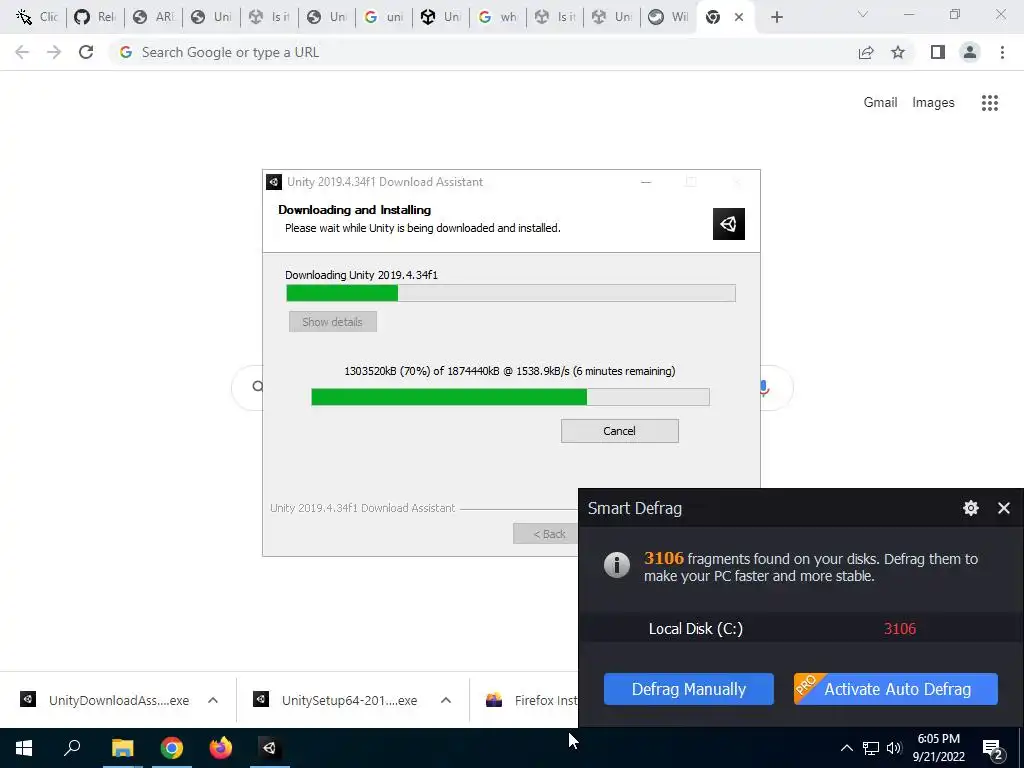This screenshot has height=768, width=1024.
Task: Close the Smart Defrag popup
Action: coord(1004,508)
